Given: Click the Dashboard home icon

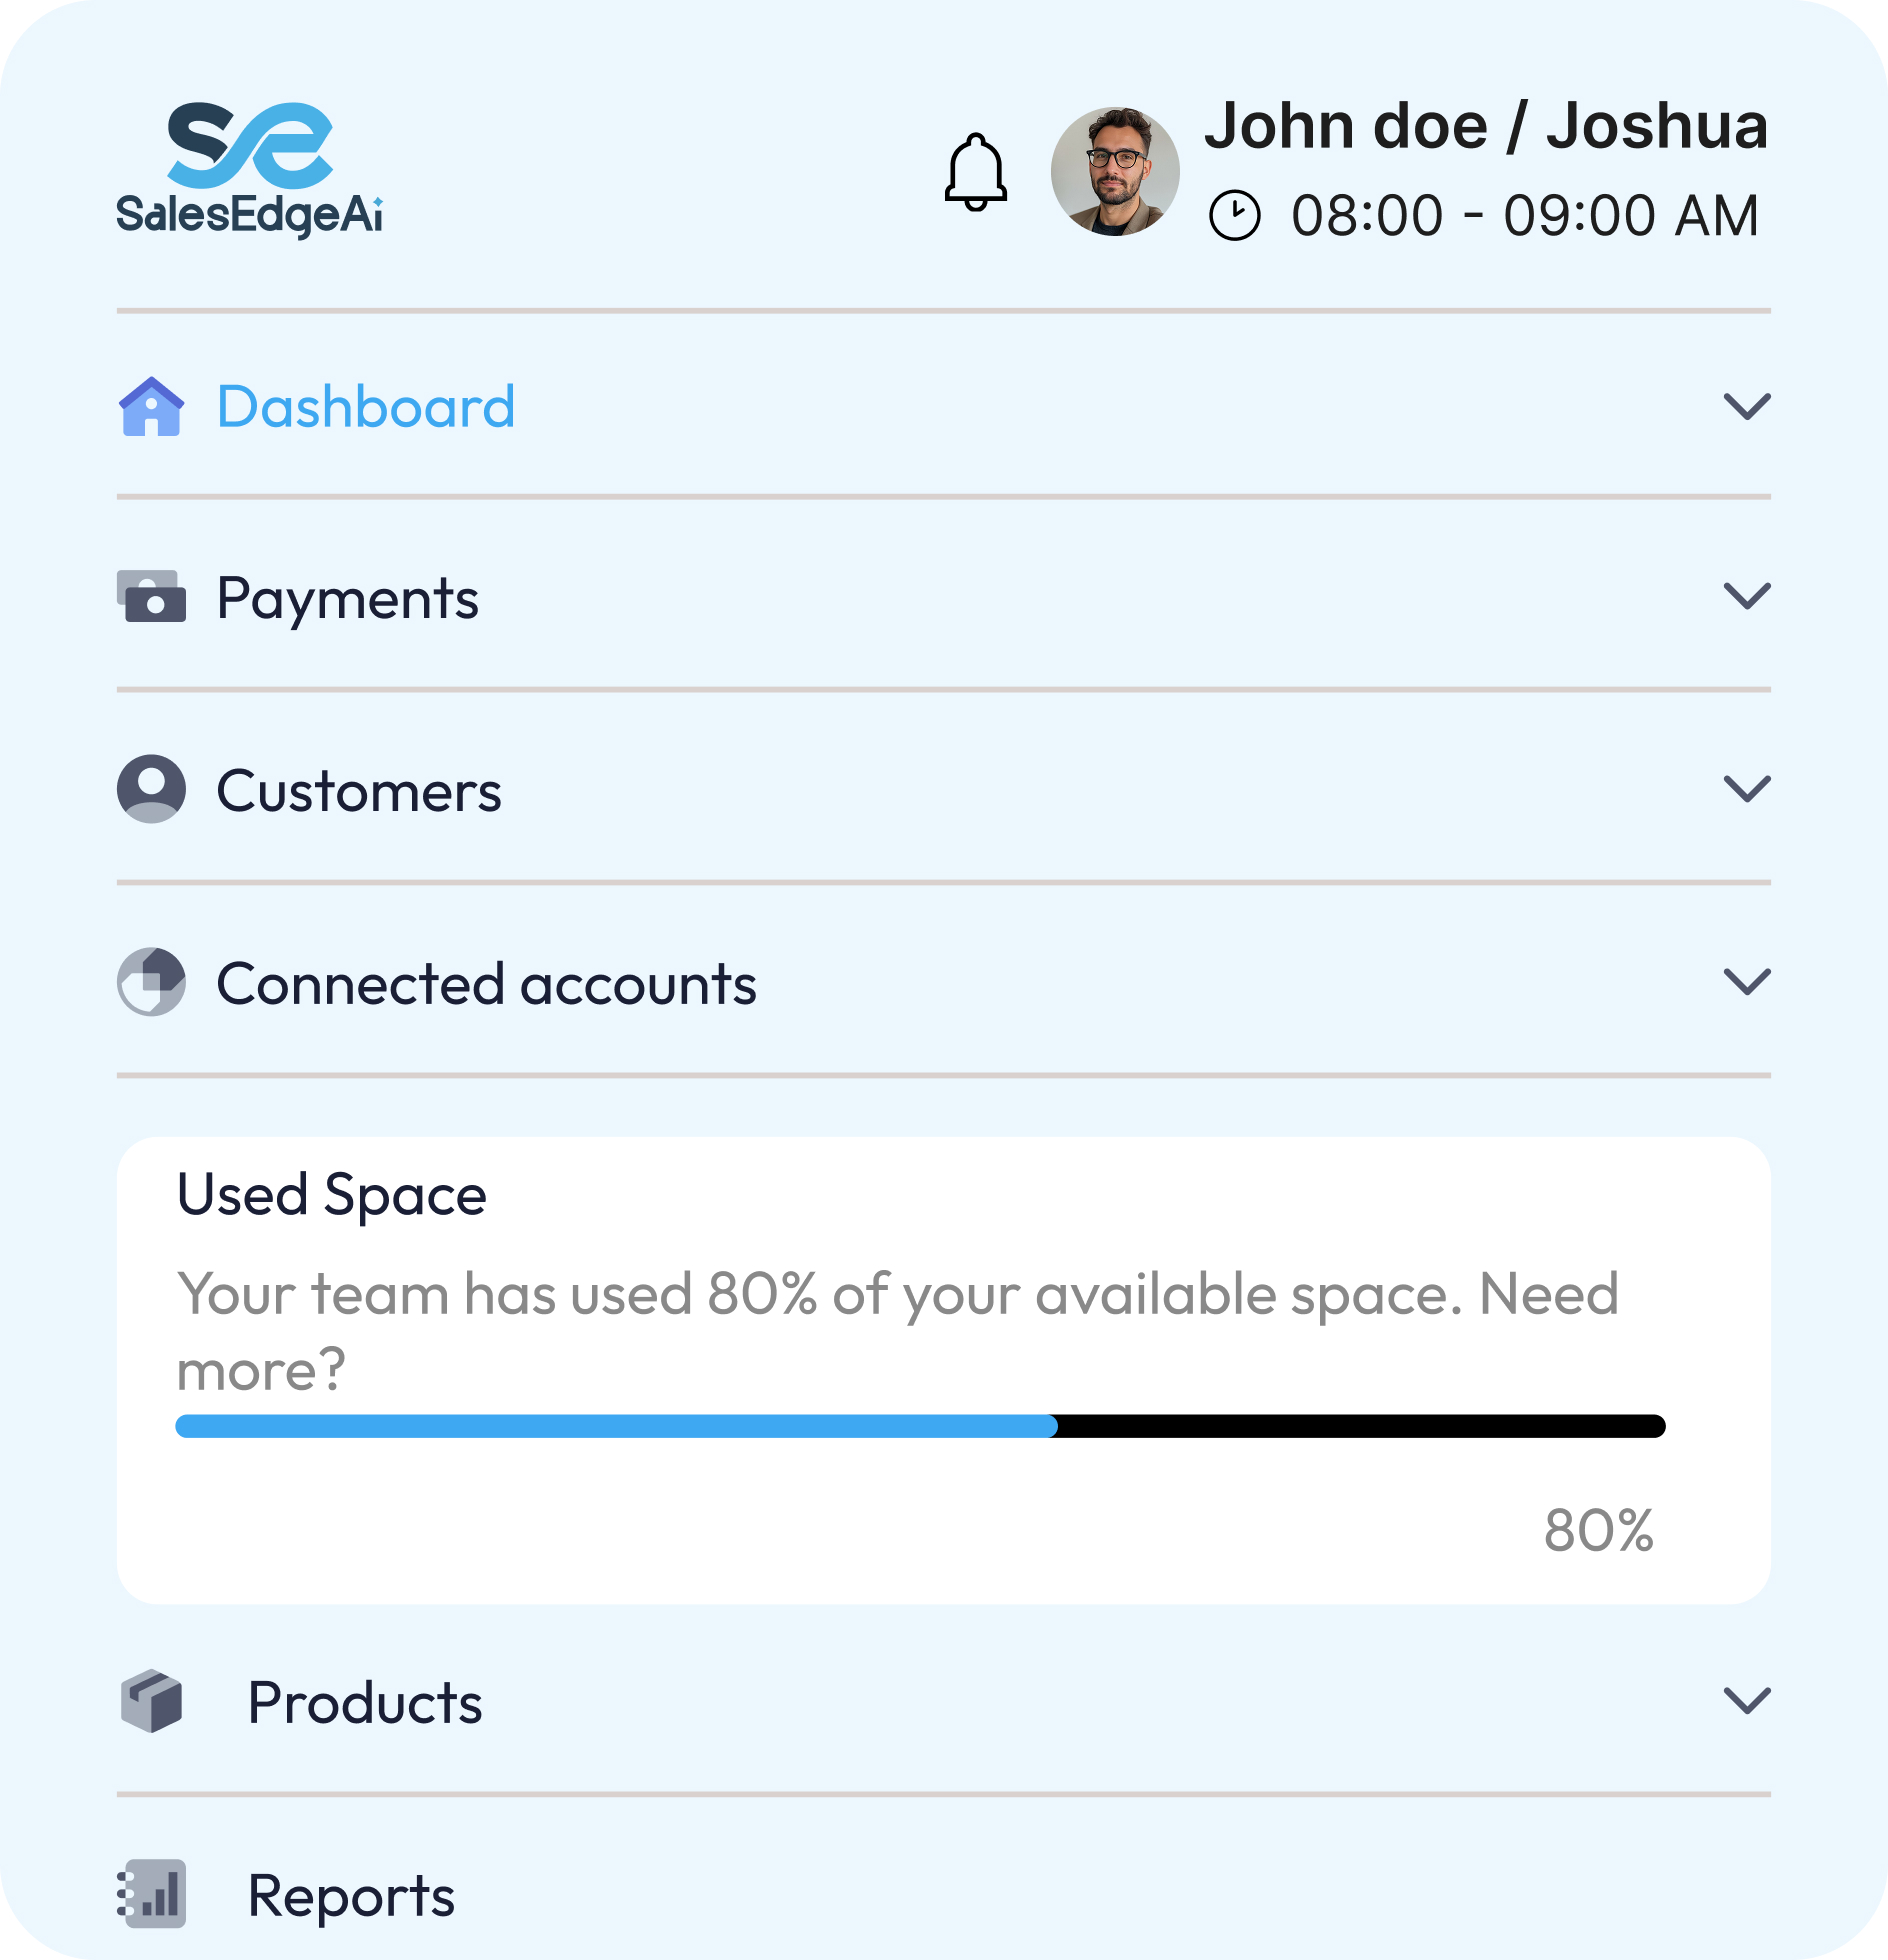Looking at the screenshot, I should [151, 406].
